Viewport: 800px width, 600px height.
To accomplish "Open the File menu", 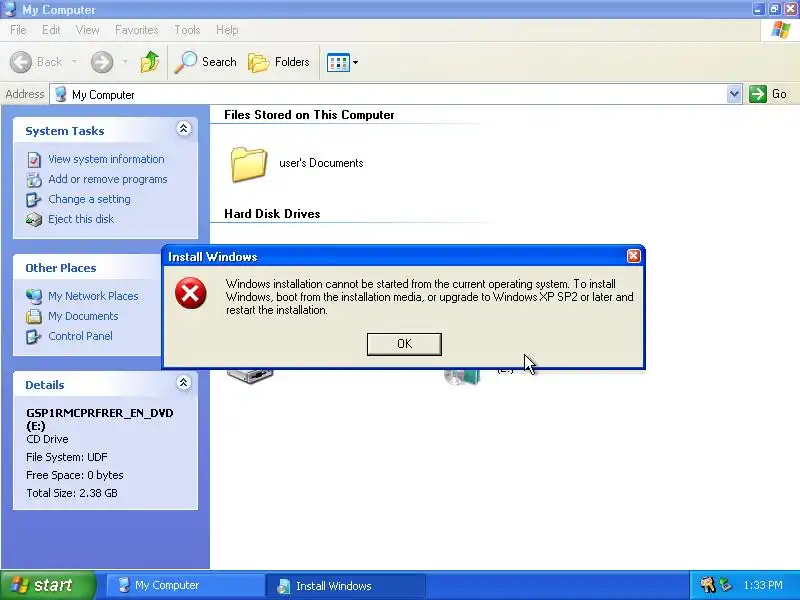I will tap(18, 30).
